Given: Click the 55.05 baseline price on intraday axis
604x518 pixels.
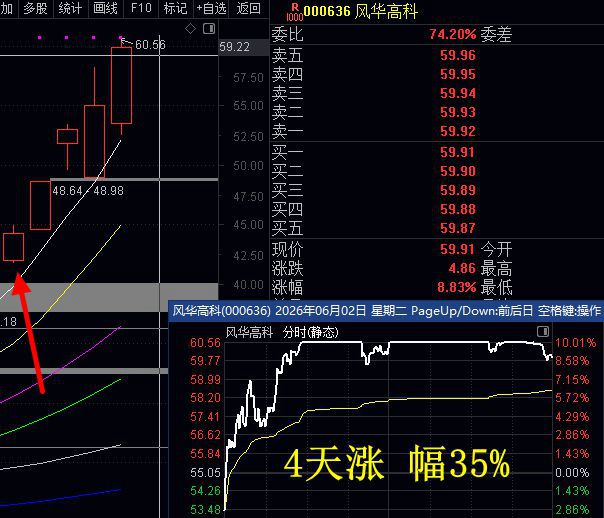Looking at the screenshot, I should click(x=205, y=473).
